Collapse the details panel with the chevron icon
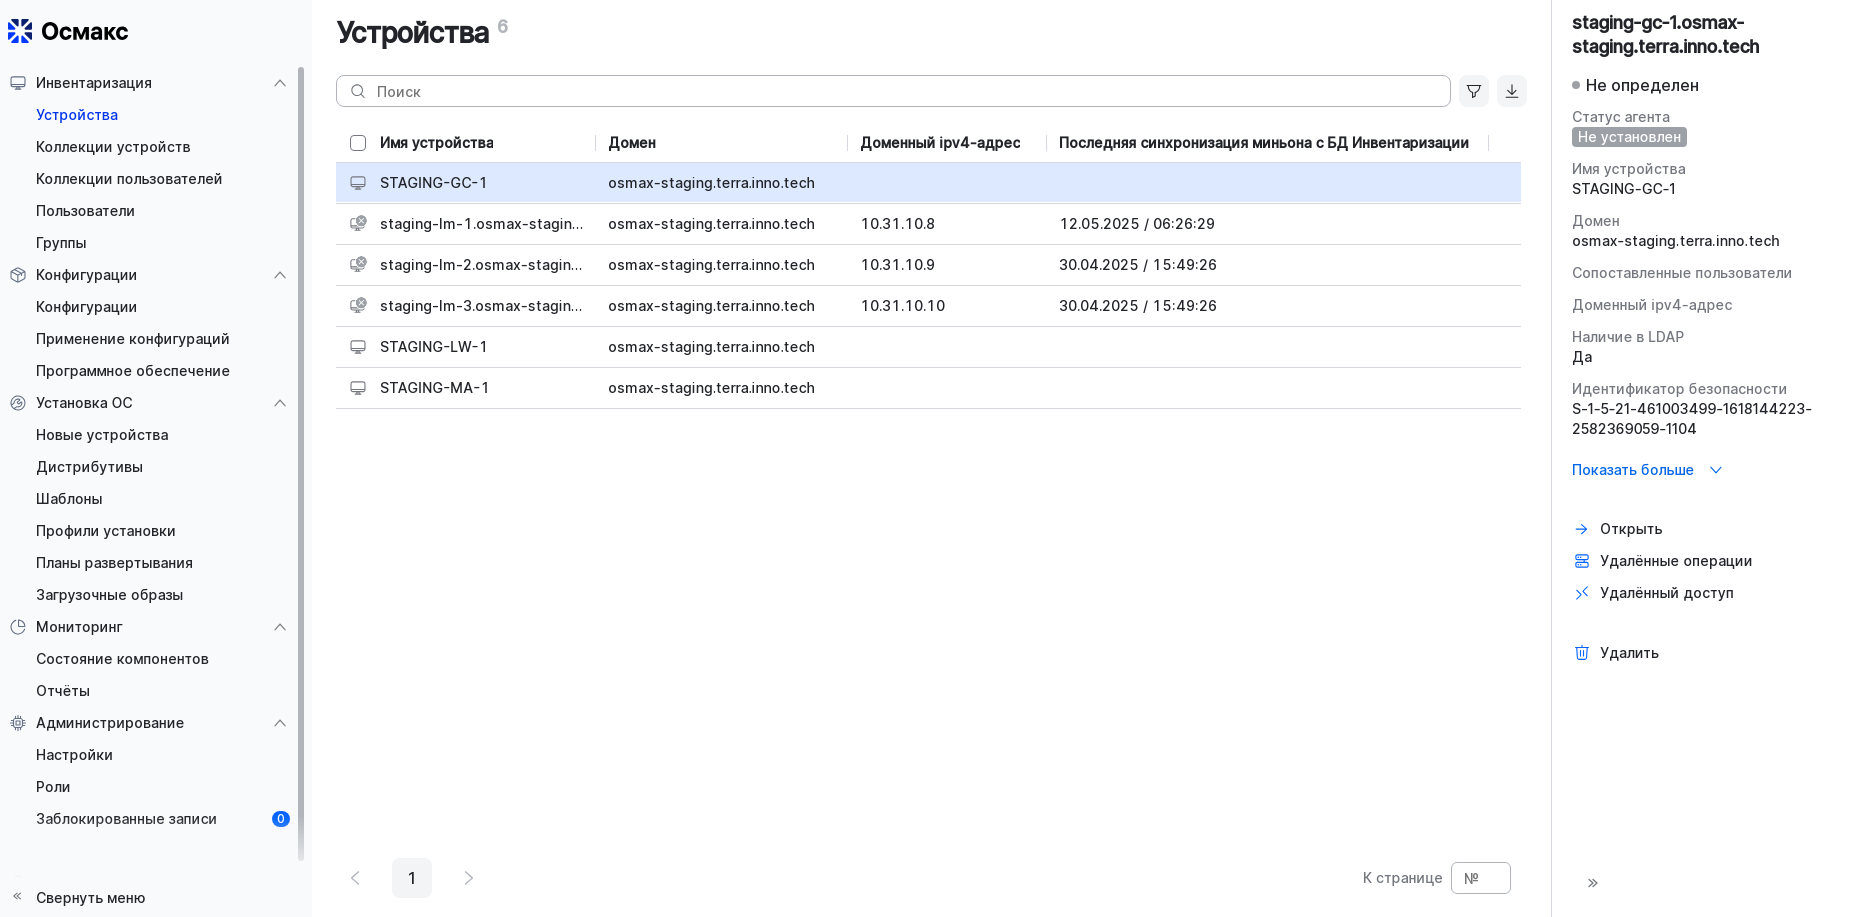1854x917 pixels. point(1593,882)
